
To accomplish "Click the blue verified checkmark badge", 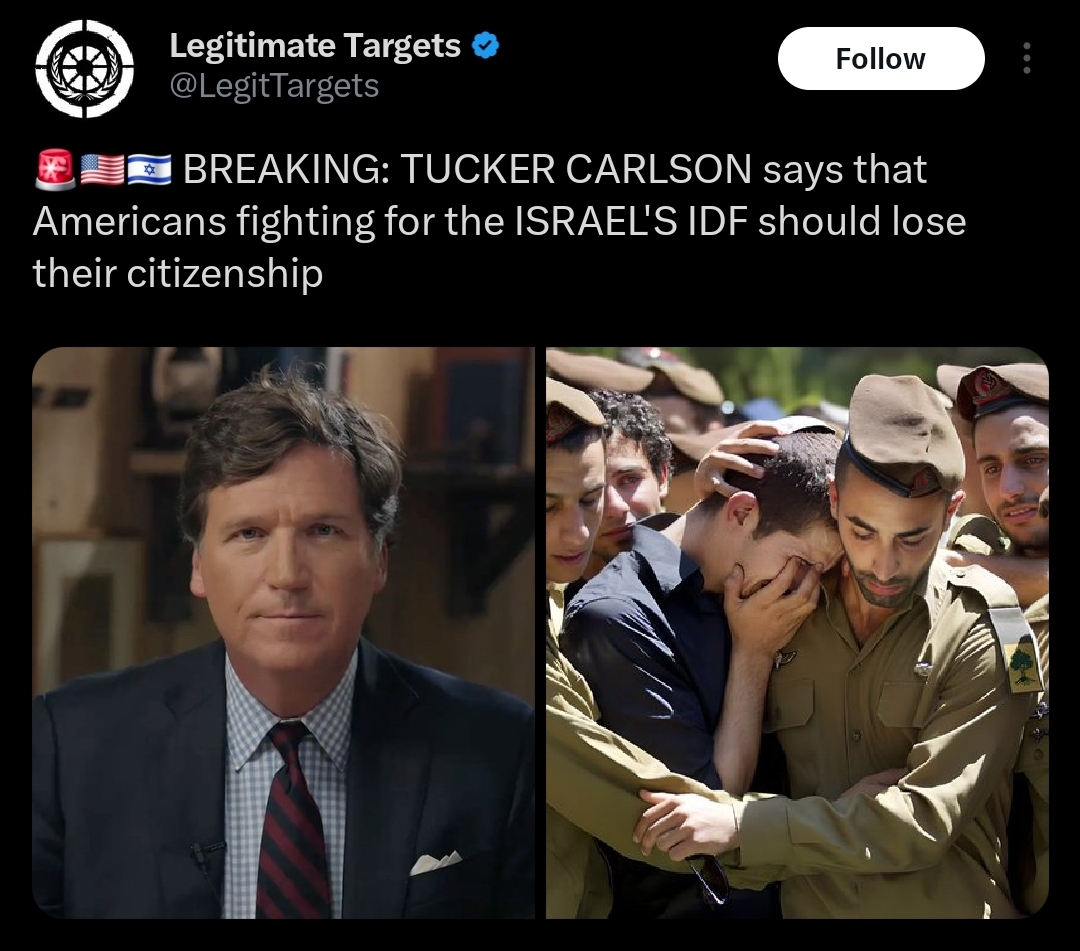I will tap(486, 45).
